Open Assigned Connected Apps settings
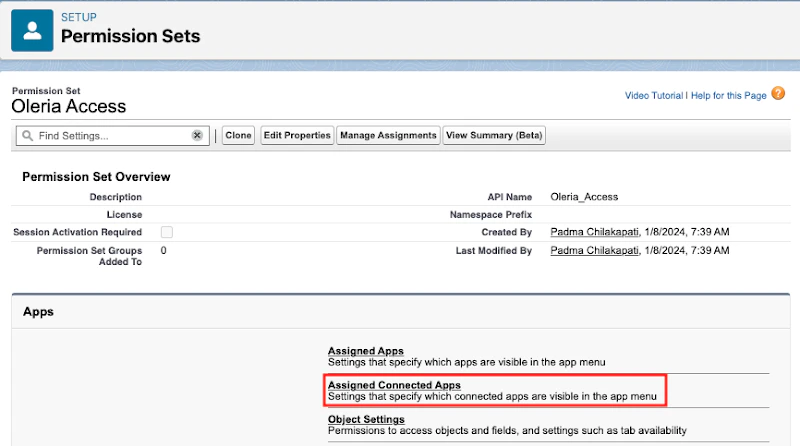The width and height of the screenshot is (800, 446). click(394, 385)
